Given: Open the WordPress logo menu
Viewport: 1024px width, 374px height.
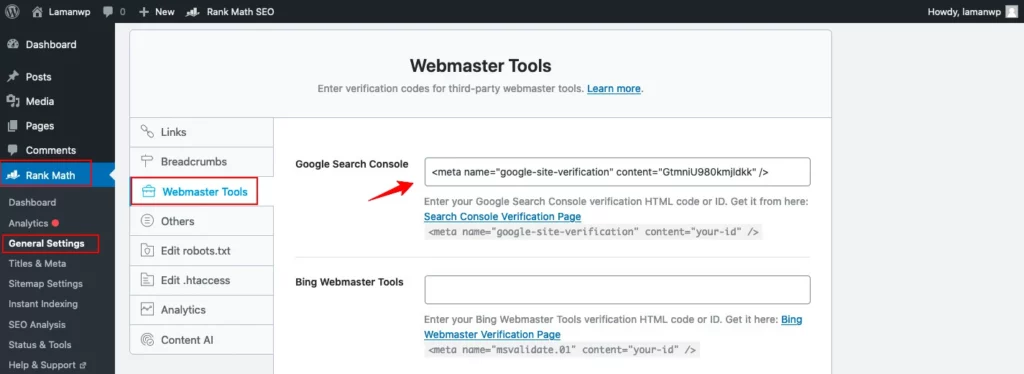Looking at the screenshot, I should [12, 12].
